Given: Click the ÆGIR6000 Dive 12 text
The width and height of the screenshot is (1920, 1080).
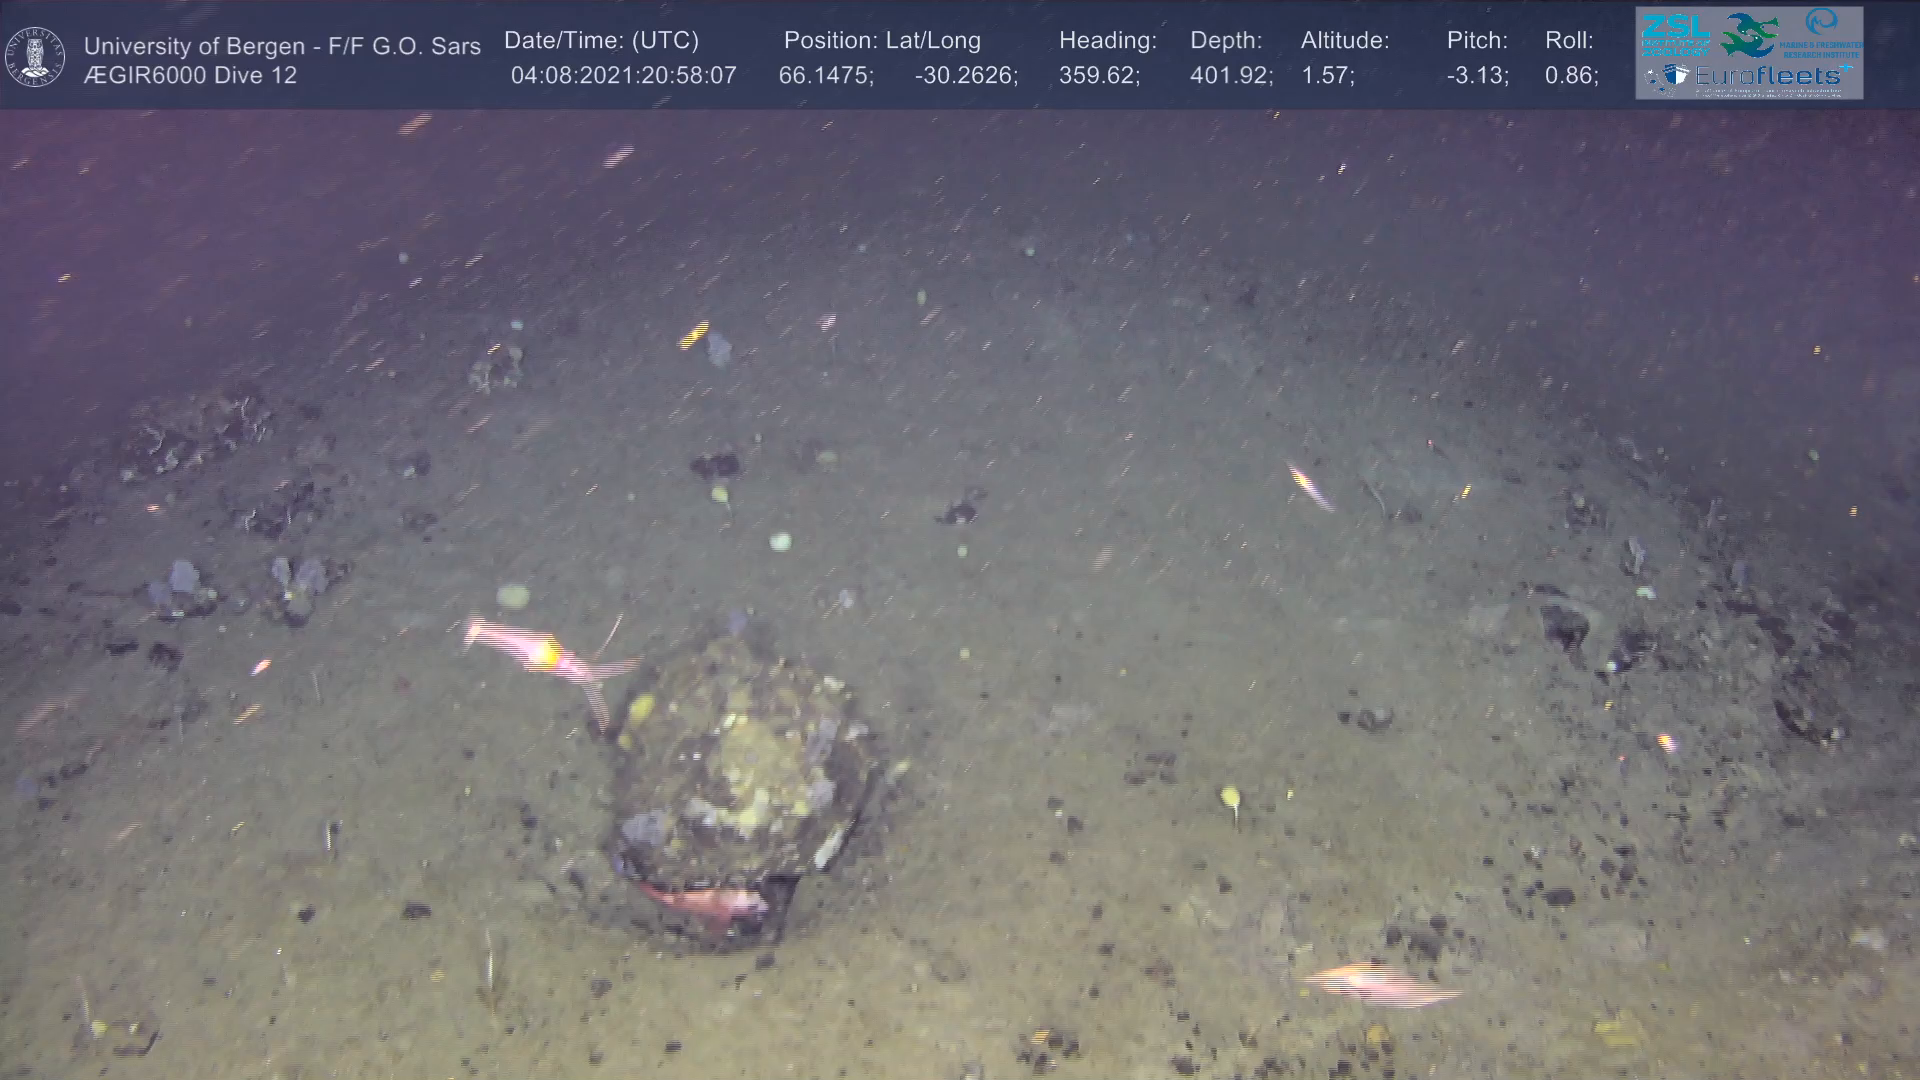Looking at the screenshot, I should coord(190,76).
